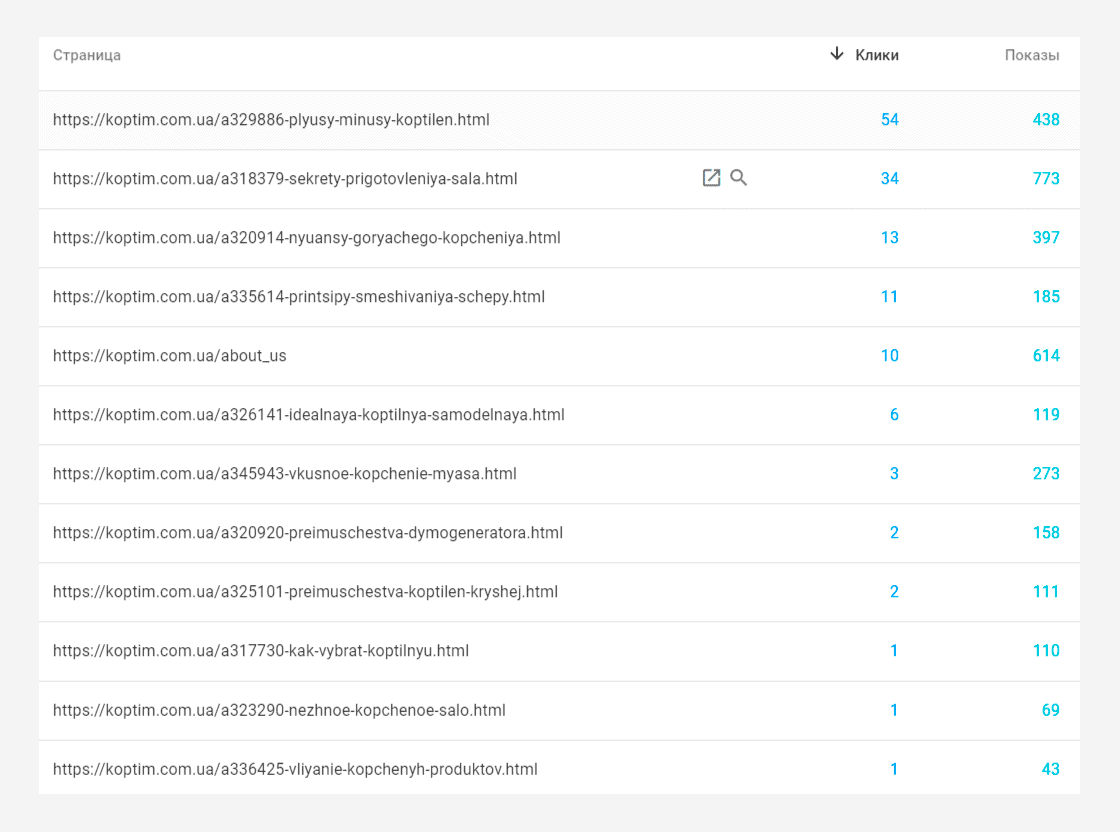Click the Страница column header
The image size is (1120, 832).
[86, 55]
